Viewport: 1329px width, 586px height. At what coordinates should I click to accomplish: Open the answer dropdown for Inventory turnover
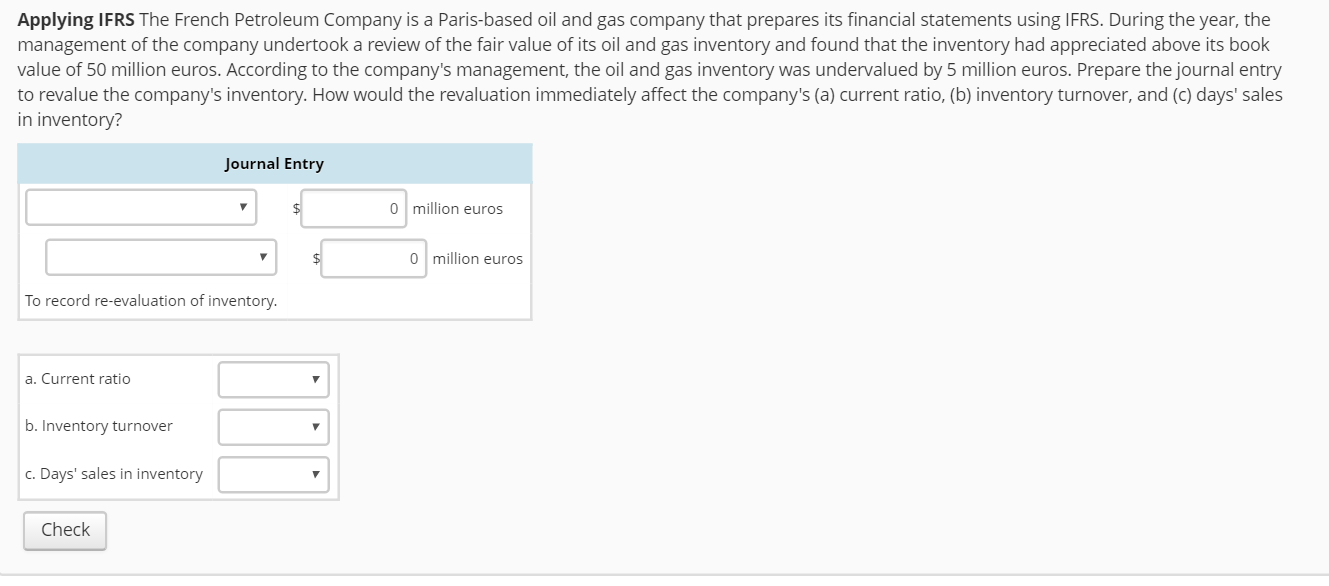[x=273, y=427]
